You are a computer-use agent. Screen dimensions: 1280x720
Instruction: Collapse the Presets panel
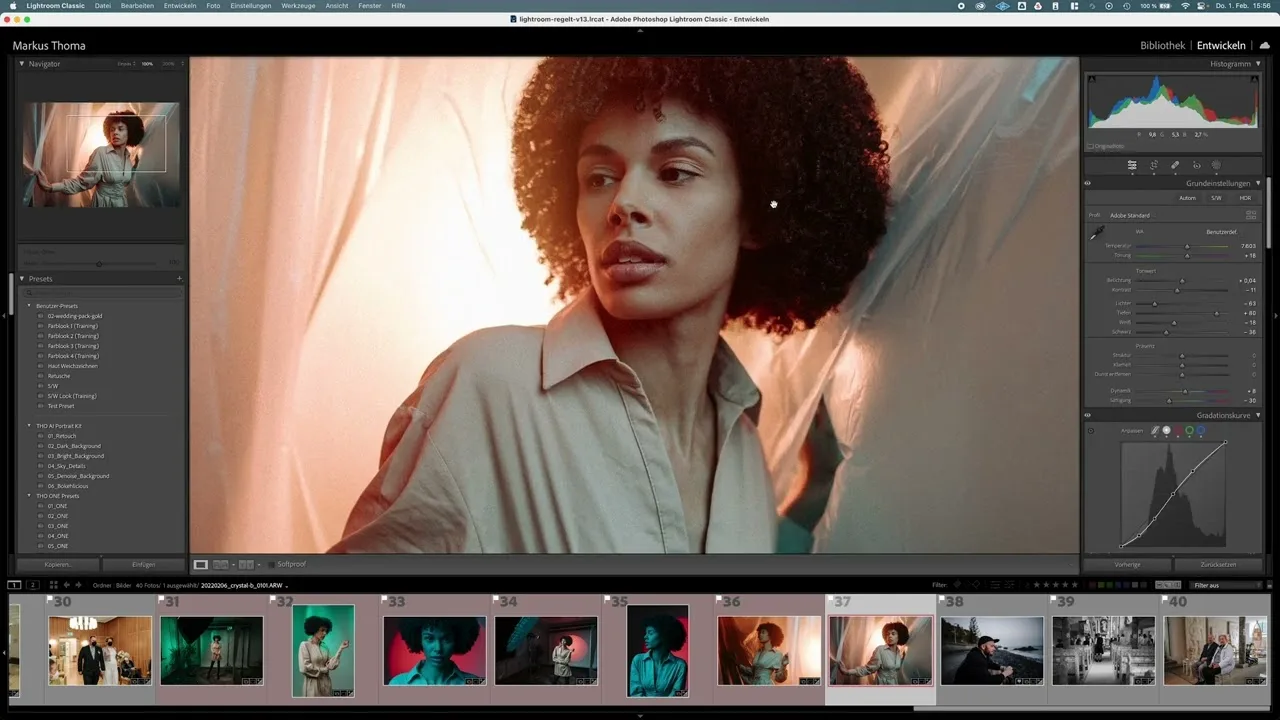click(22, 279)
